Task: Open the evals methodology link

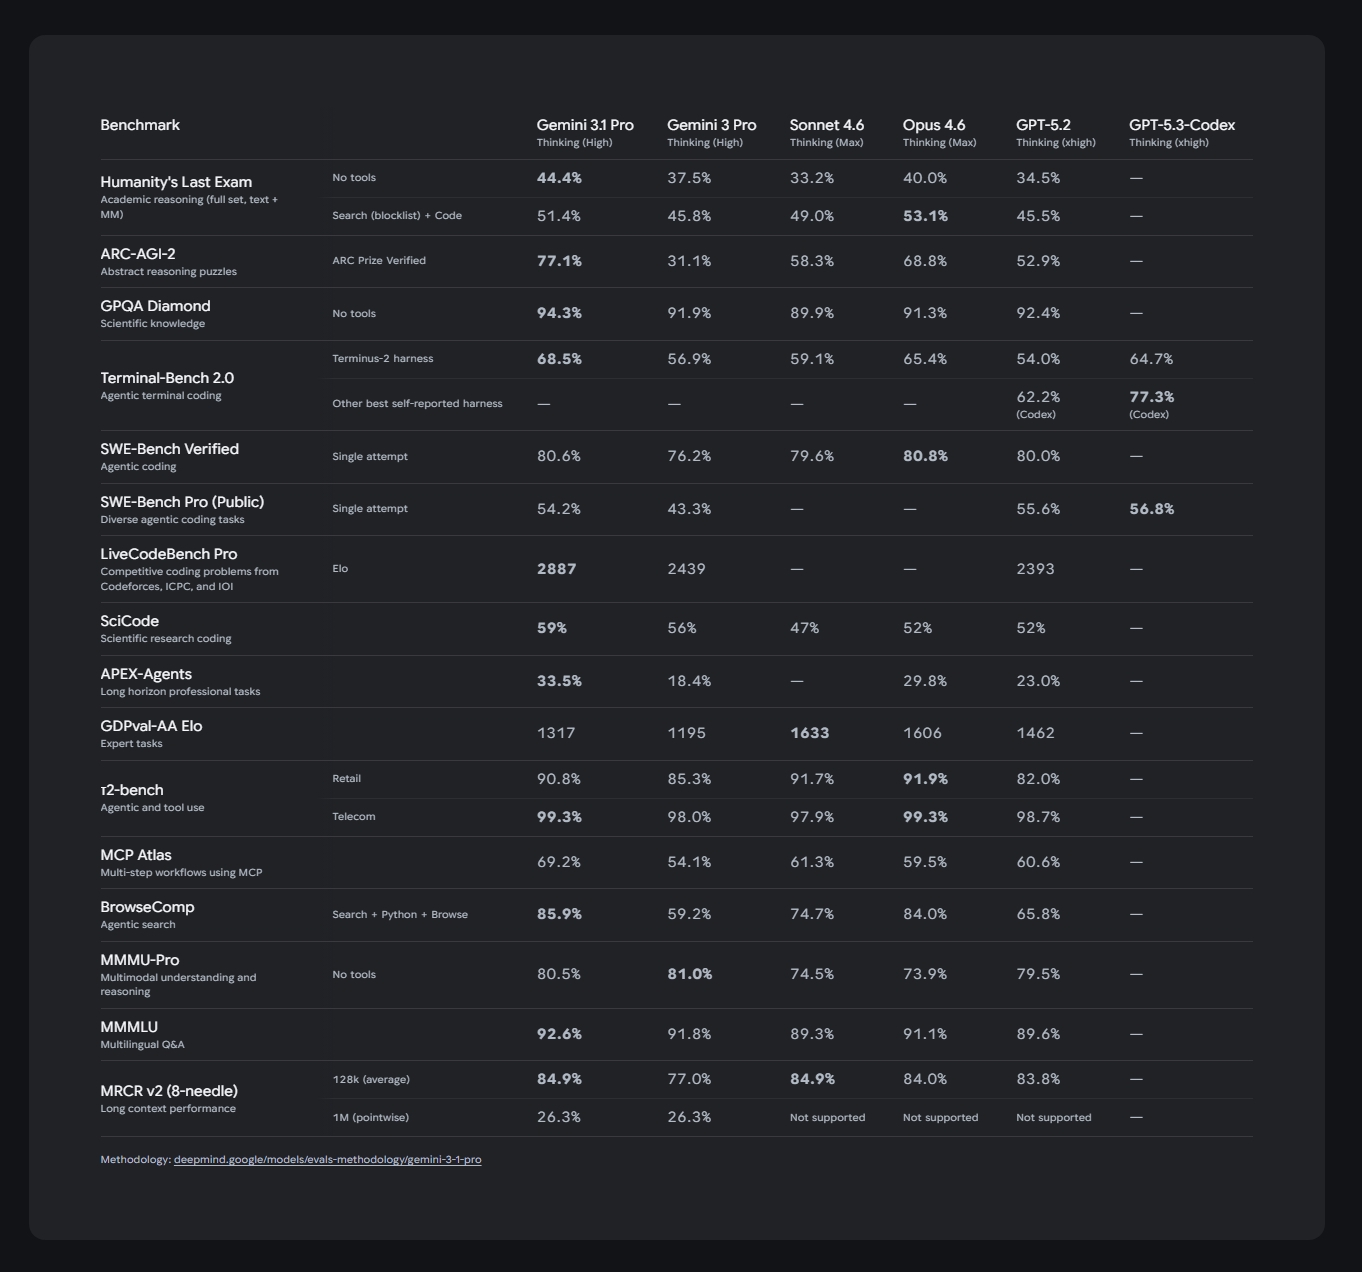Action: tap(327, 1160)
